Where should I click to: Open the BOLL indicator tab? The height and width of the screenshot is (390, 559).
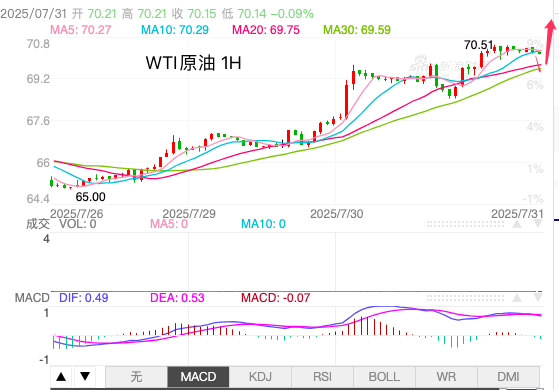[x=384, y=377]
